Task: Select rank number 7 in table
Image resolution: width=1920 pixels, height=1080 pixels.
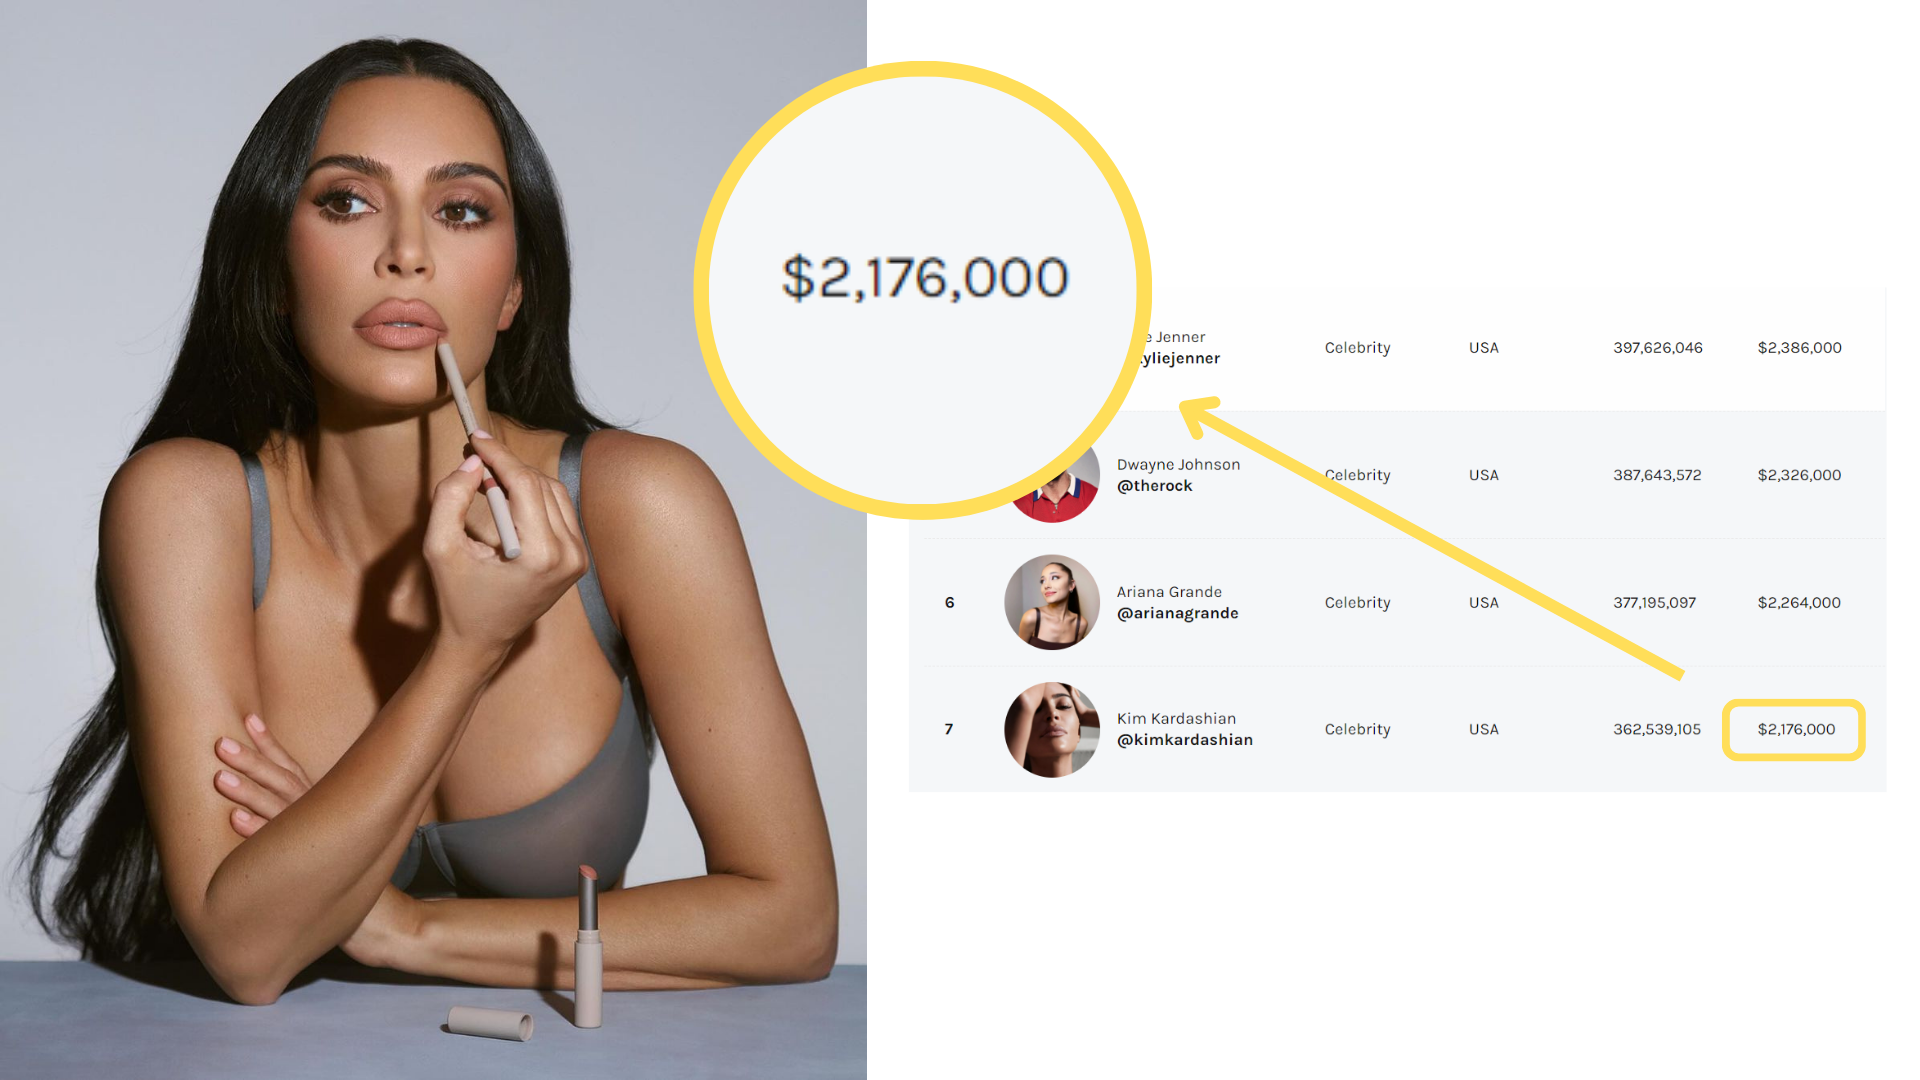Action: [949, 729]
